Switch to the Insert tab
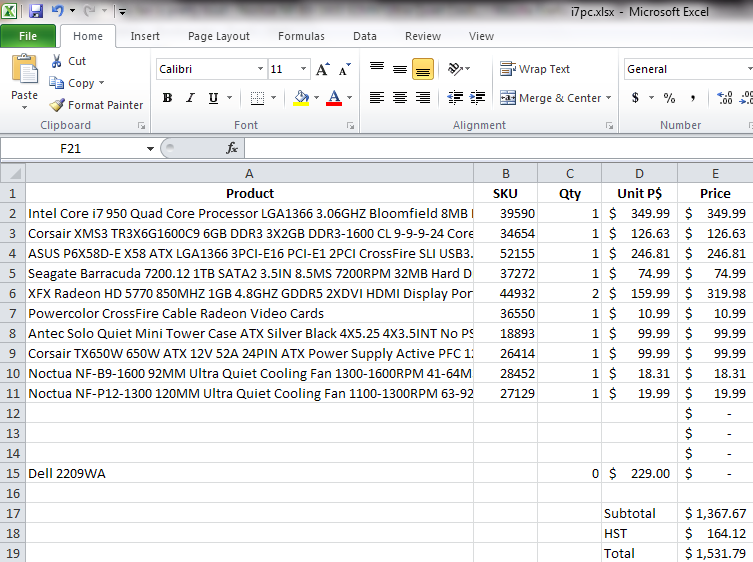Image resolution: width=753 pixels, height=562 pixels. pos(145,36)
